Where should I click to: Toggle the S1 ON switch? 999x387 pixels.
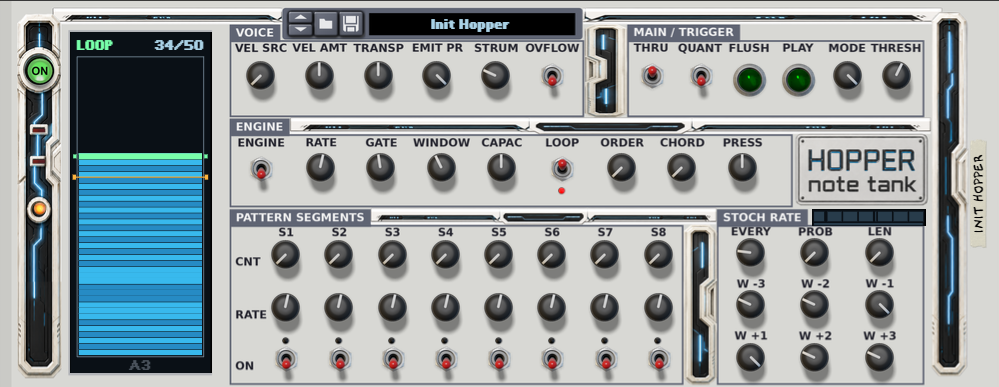286,360
